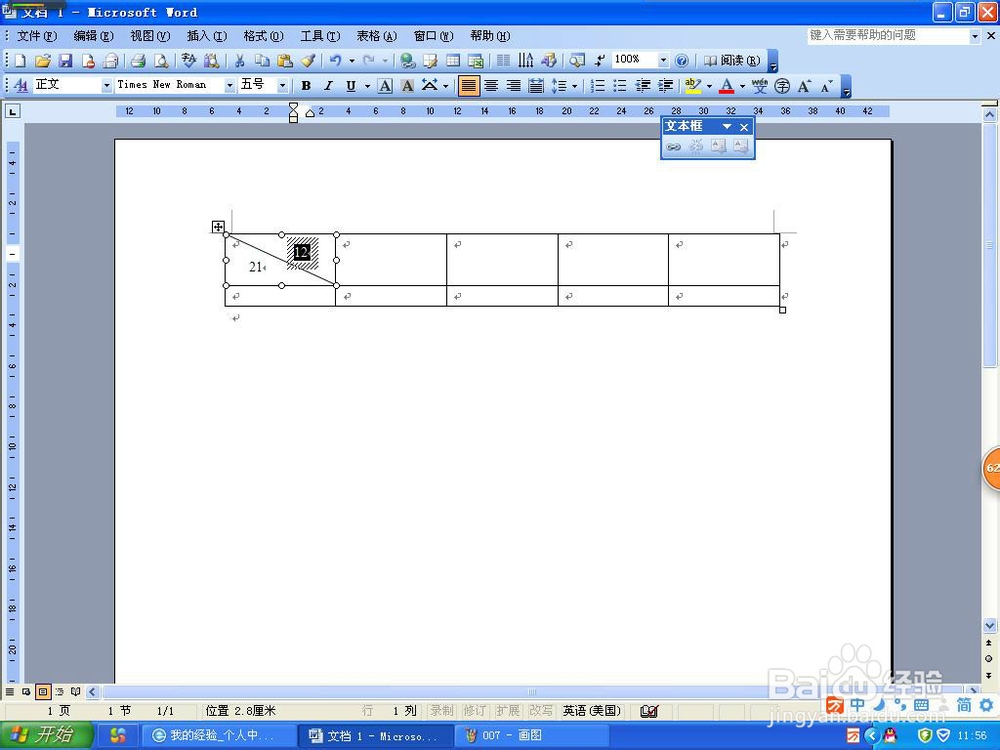Decrease paragraph indent
The height and width of the screenshot is (750, 1000).
coord(643,85)
